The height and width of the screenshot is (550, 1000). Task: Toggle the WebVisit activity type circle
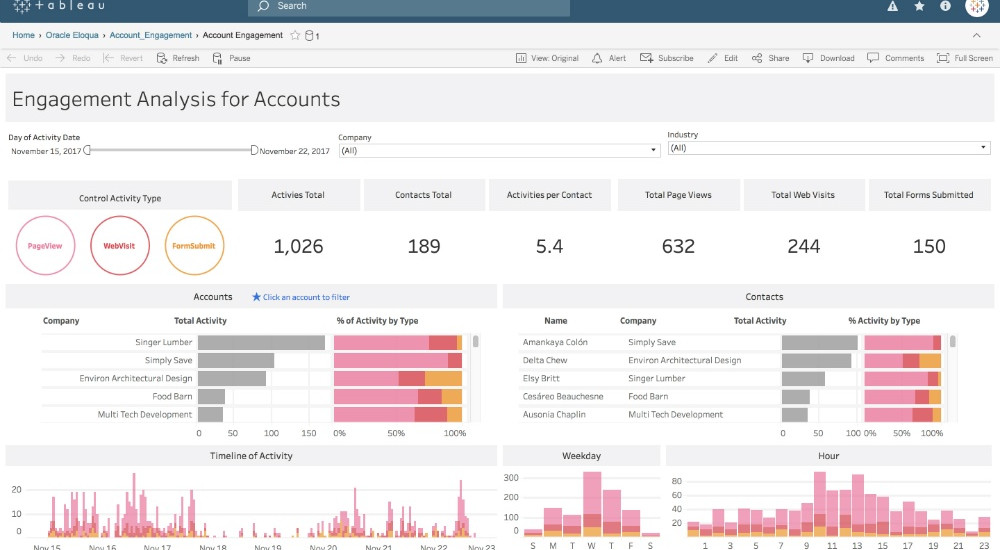(119, 245)
